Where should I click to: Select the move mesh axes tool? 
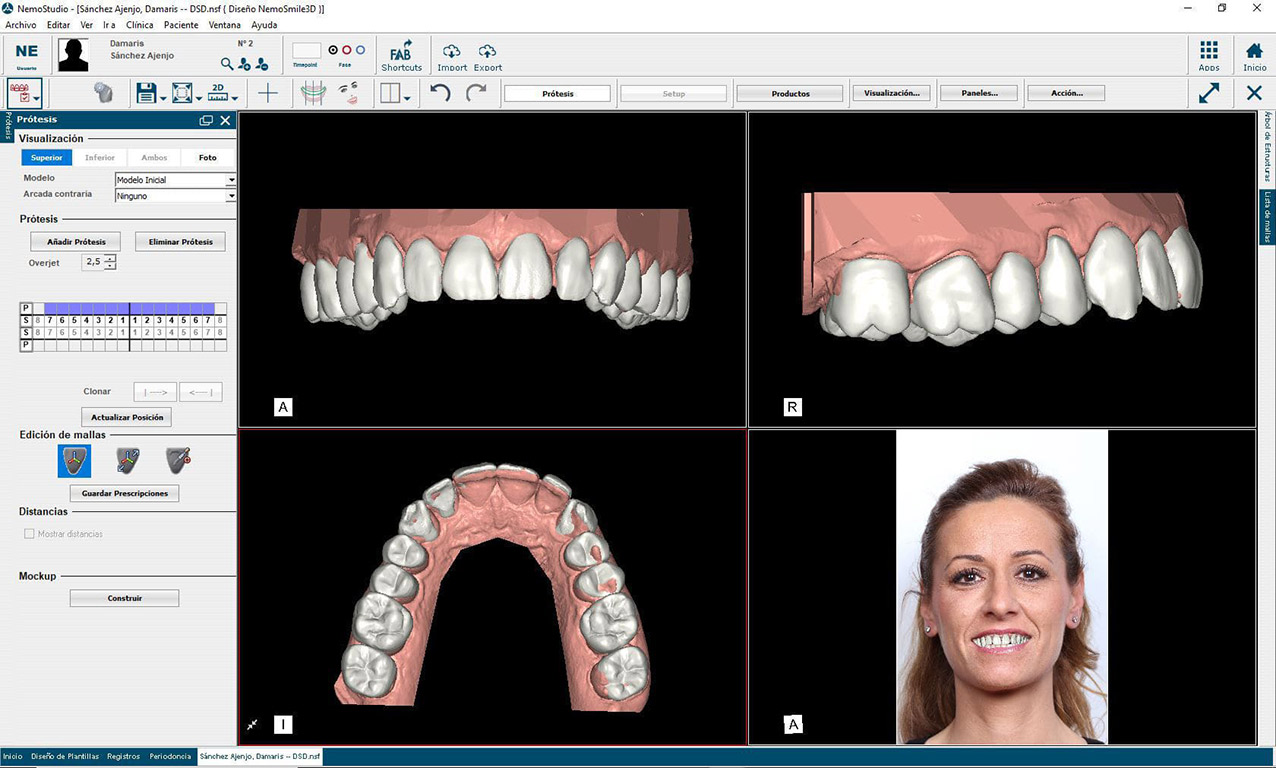[x=74, y=461]
